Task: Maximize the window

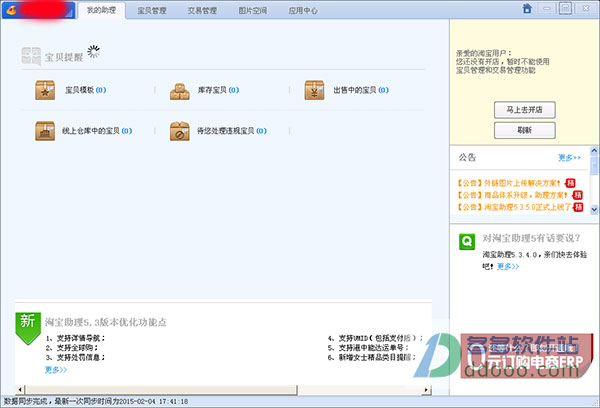Action: (566, 8)
